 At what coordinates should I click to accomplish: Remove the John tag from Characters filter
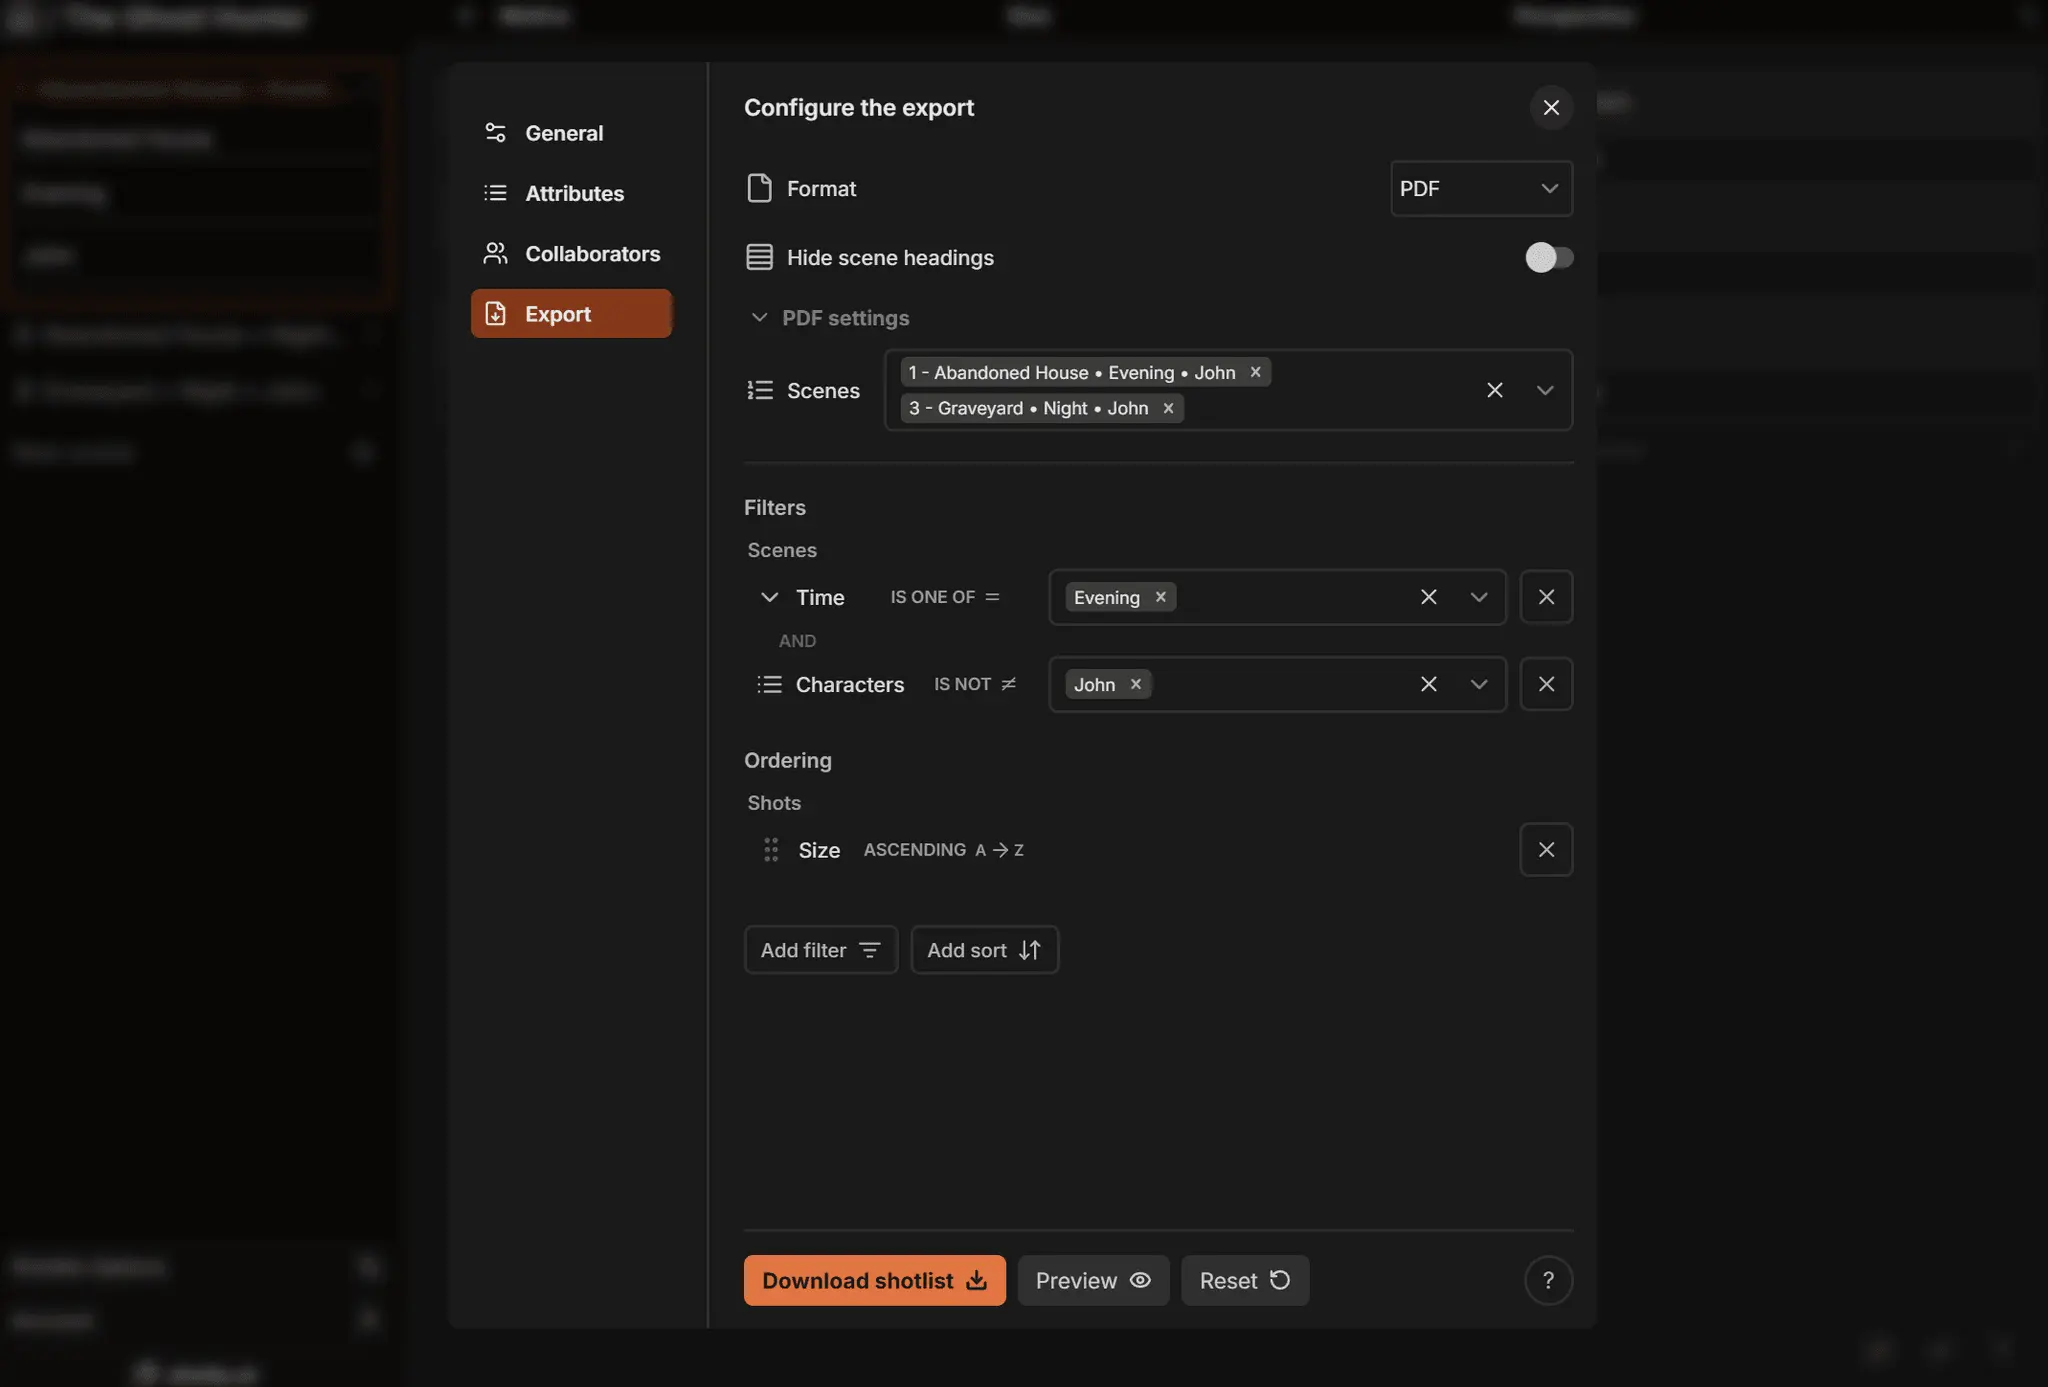[x=1136, y=684]
